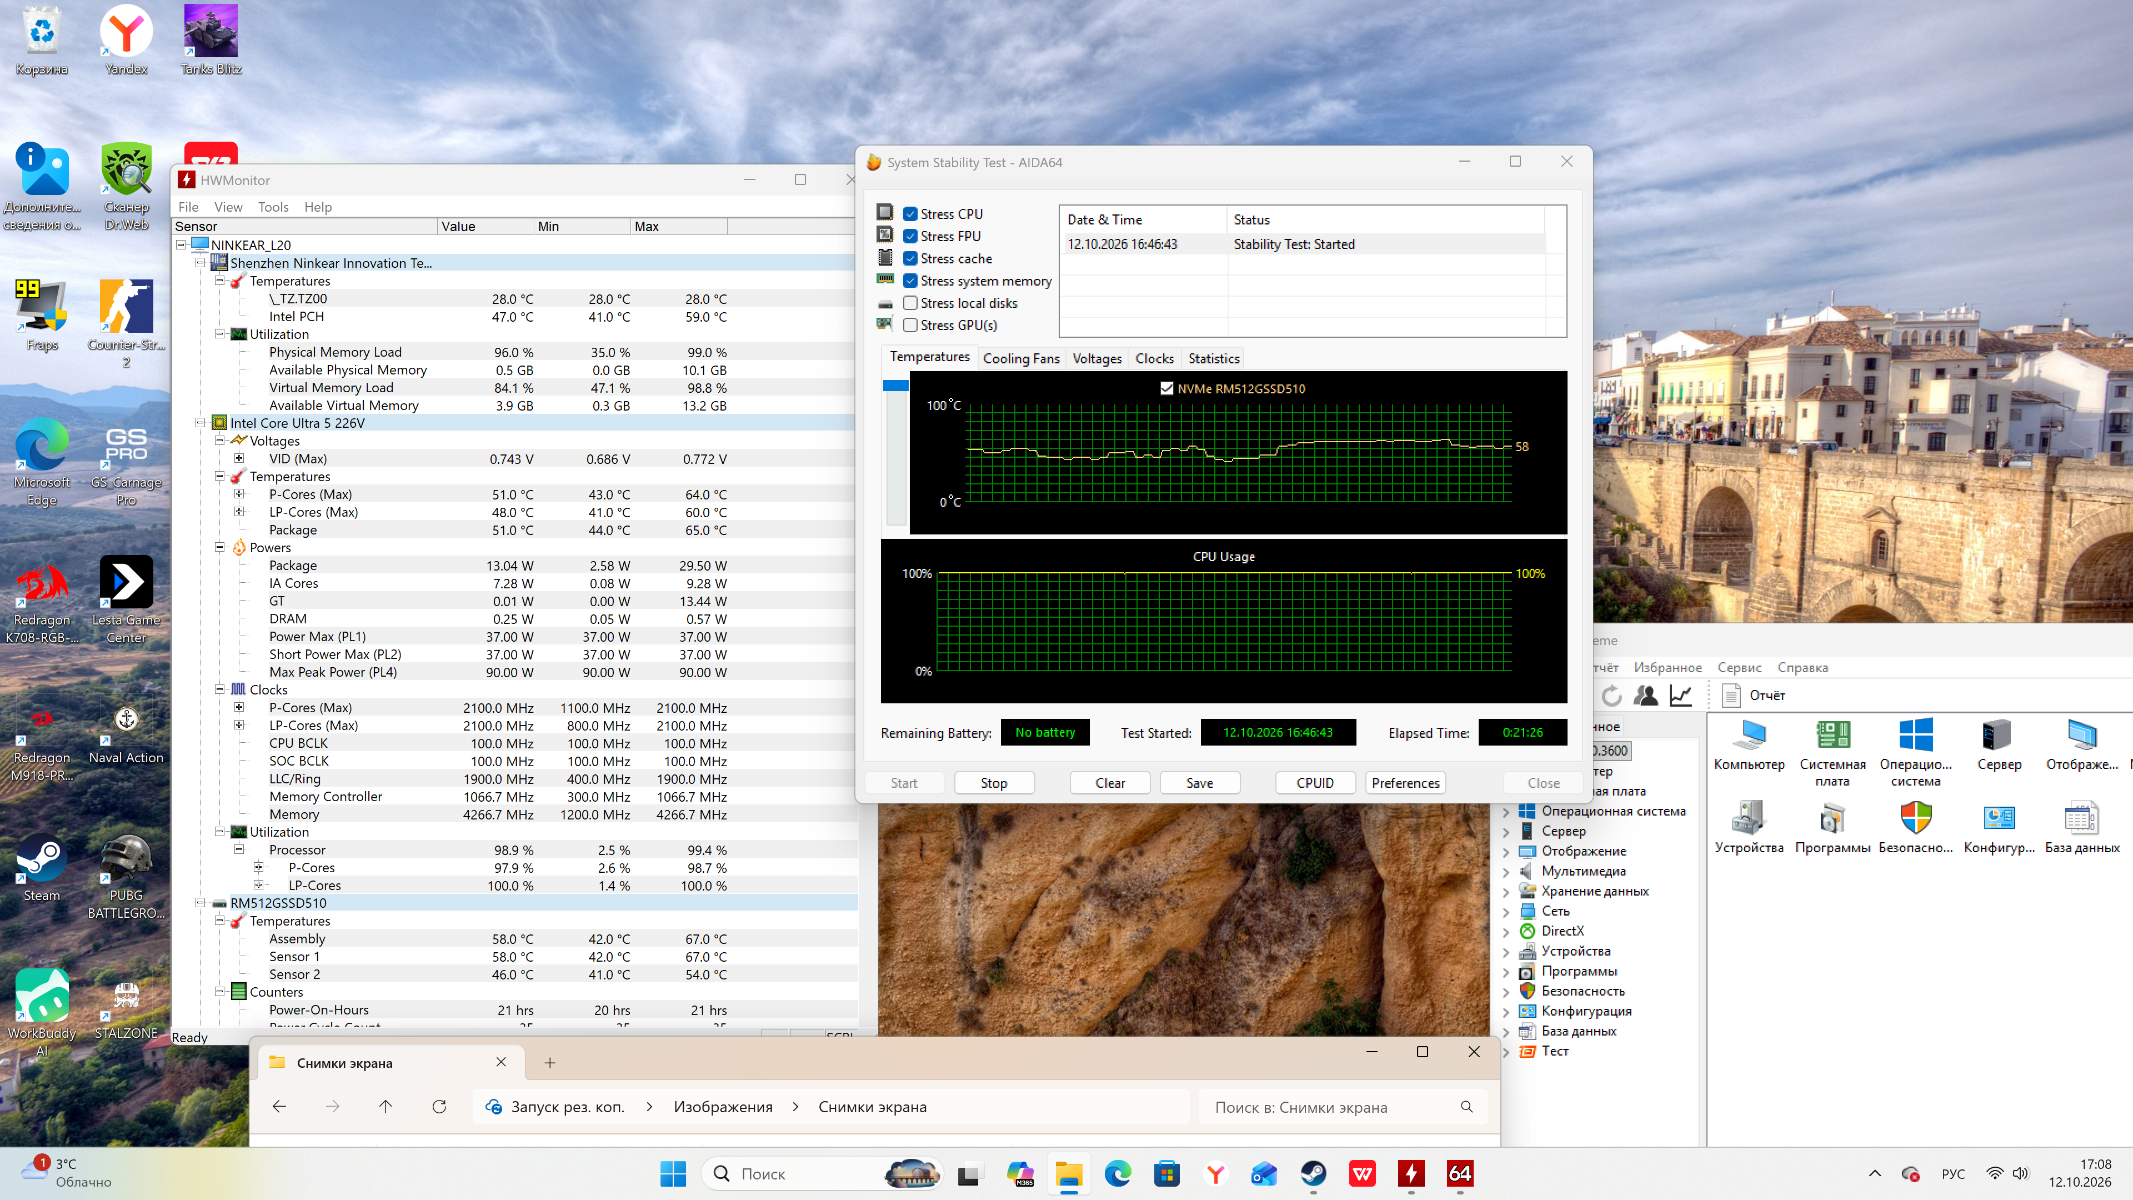Open the Компьютер icon in AIDA64
Image resolution: width=2133 pixels, height=1200 pixels.
[x=1749, y=745]
